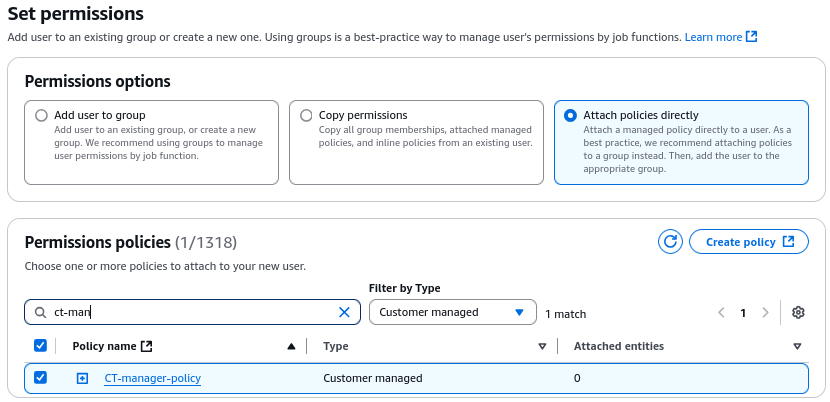This screenshot has width=830, height=402.
Task: Sort by Policy name ascending arrow
Action: (x=291, y=346)
